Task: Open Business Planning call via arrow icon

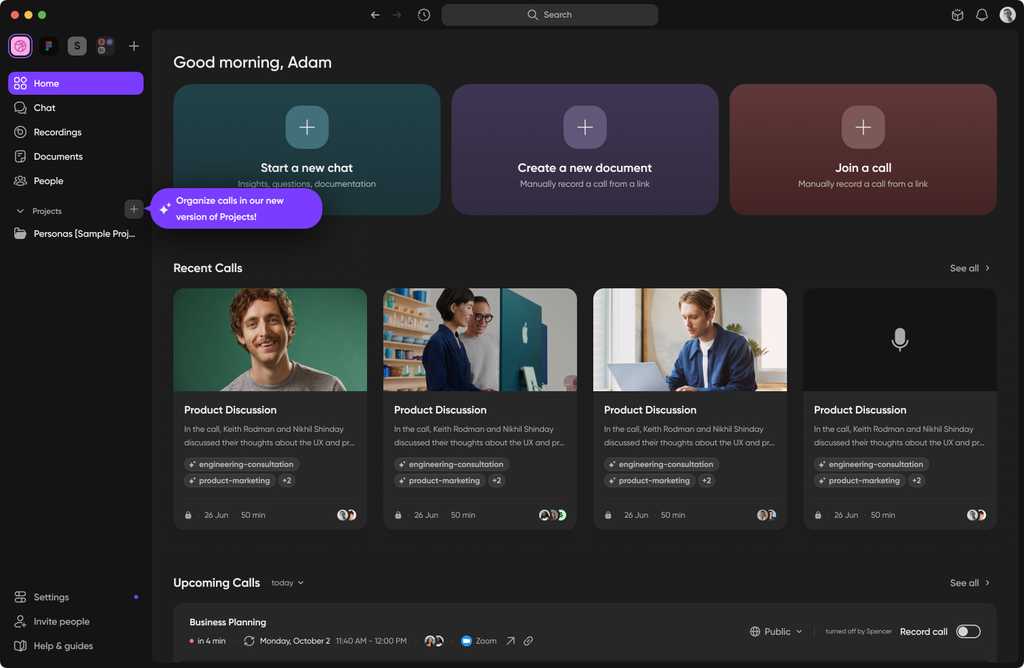Action: tap(510, 641)
